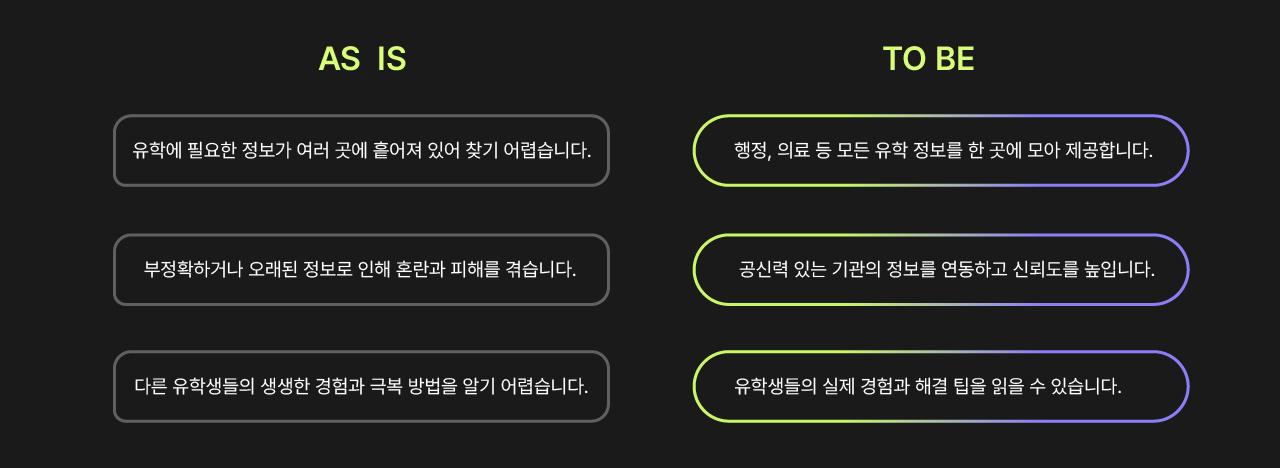This screenshot has height=468, width=1280.
Task: Click the "유학생들의 실제 경험과 해결 팁" pill
Action: (x=941, y=386)
